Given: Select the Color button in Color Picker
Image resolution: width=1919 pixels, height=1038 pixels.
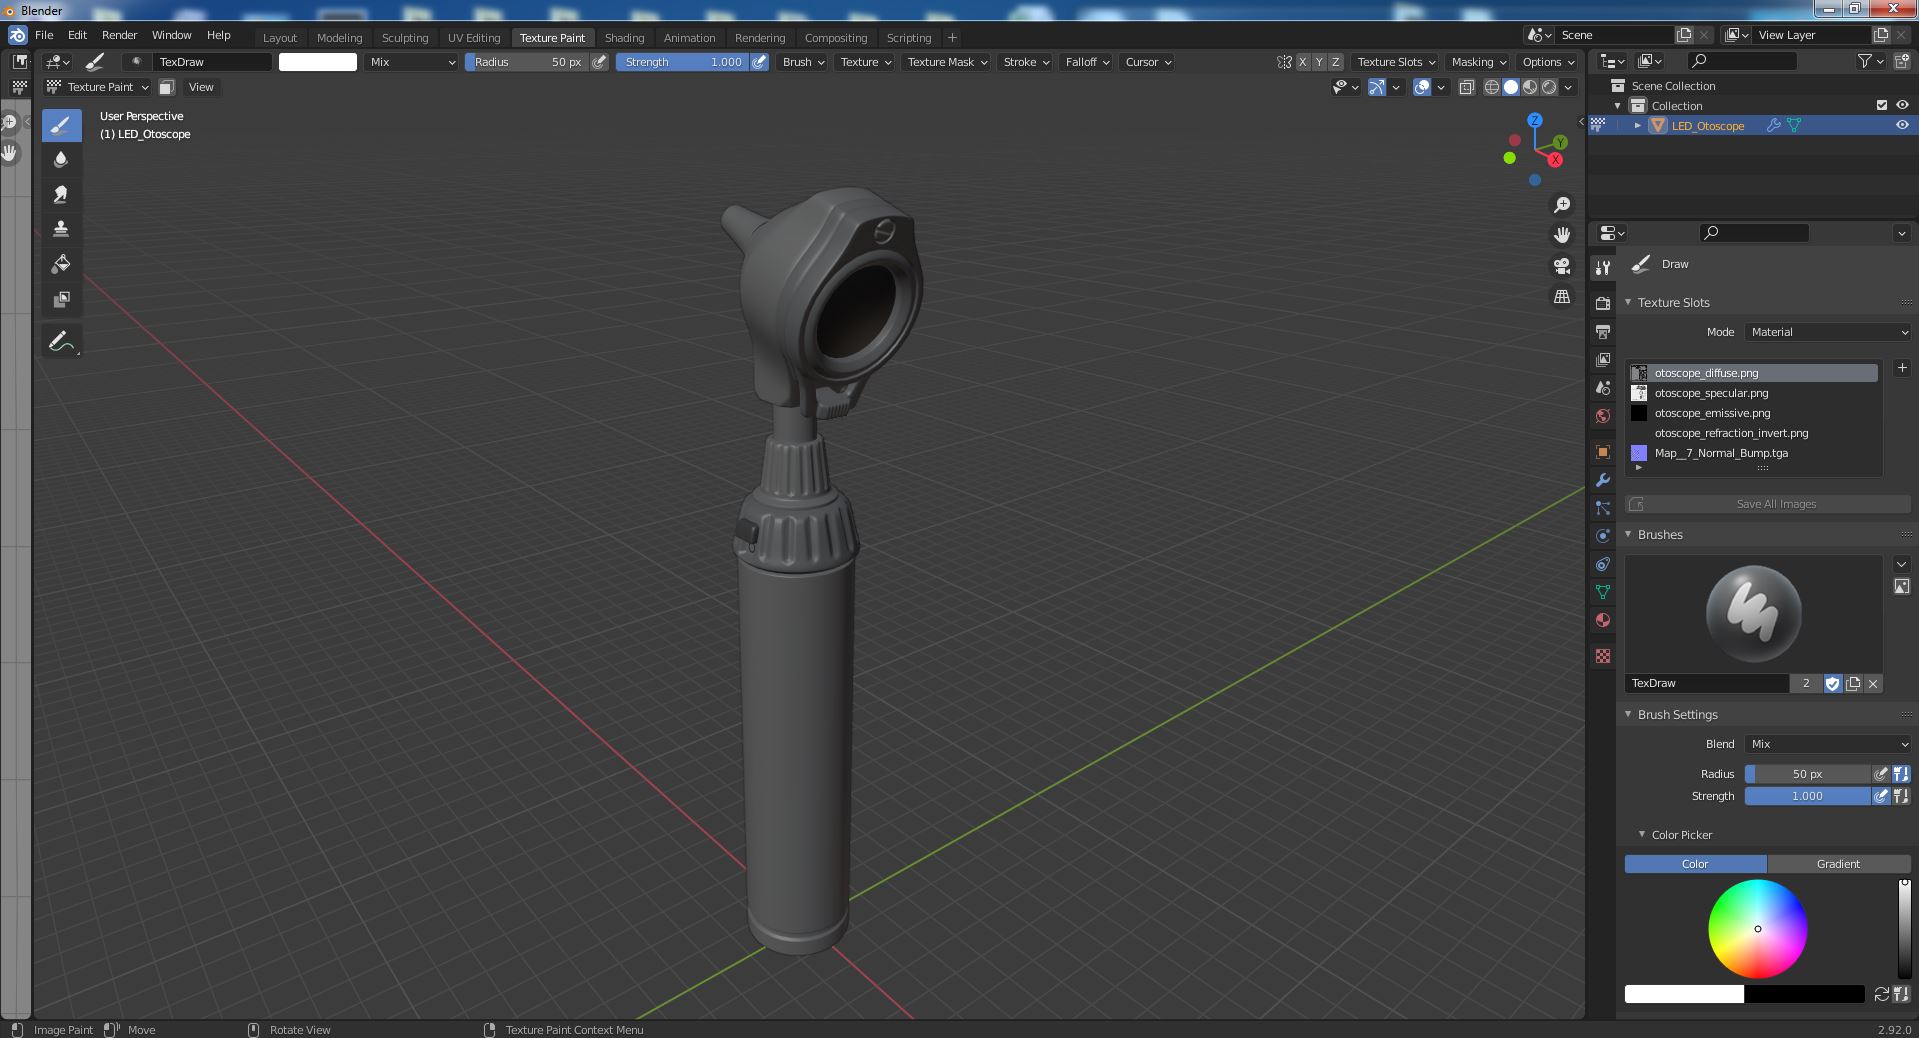Looking at the screenshot, I should tap(1695, 864).
